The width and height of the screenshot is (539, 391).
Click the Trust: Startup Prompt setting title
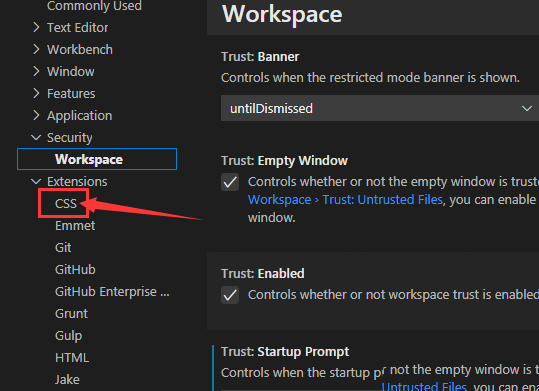[x=285, y=352]
